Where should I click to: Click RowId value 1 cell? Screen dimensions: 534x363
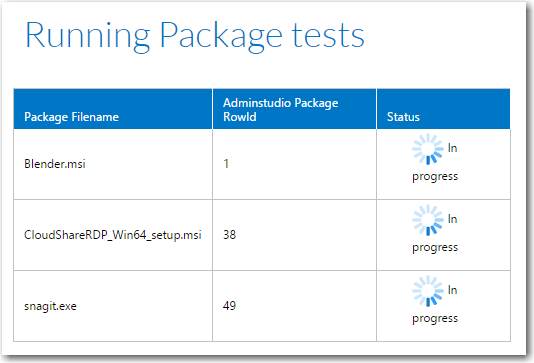(x=294, y=164)
